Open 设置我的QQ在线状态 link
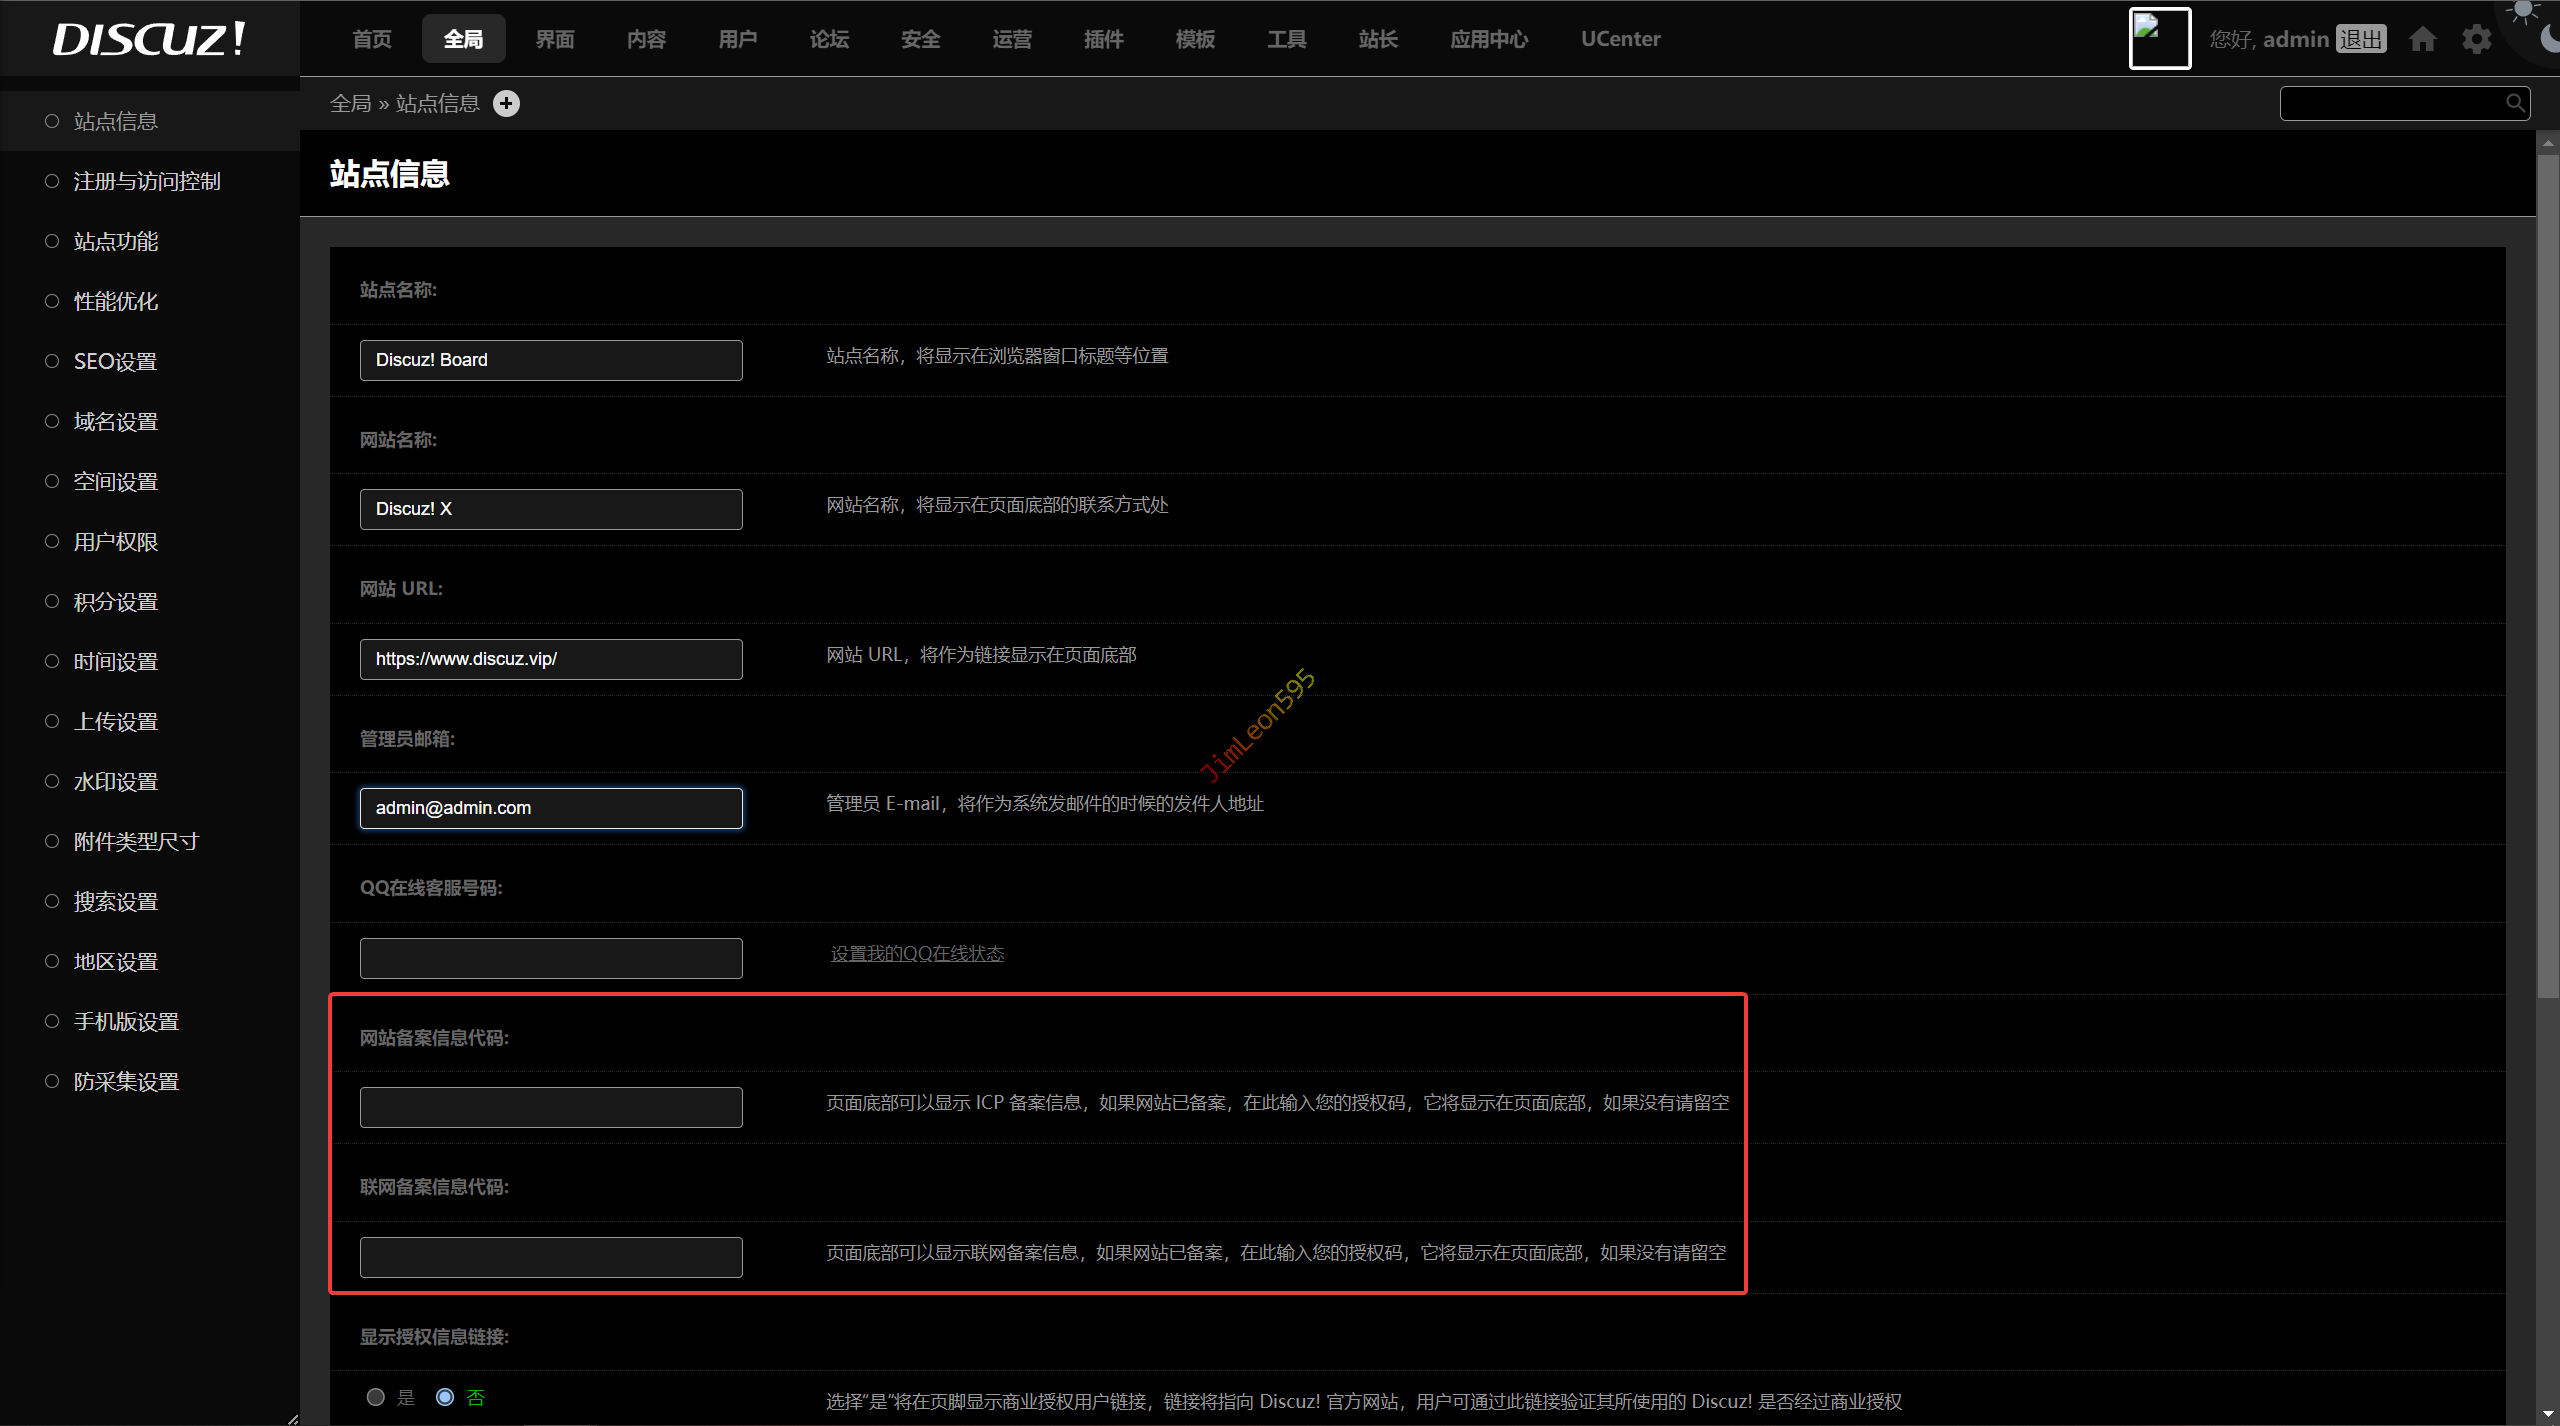The width and height of the screenshot is (2560, 1426). click(x=917, y=954)
